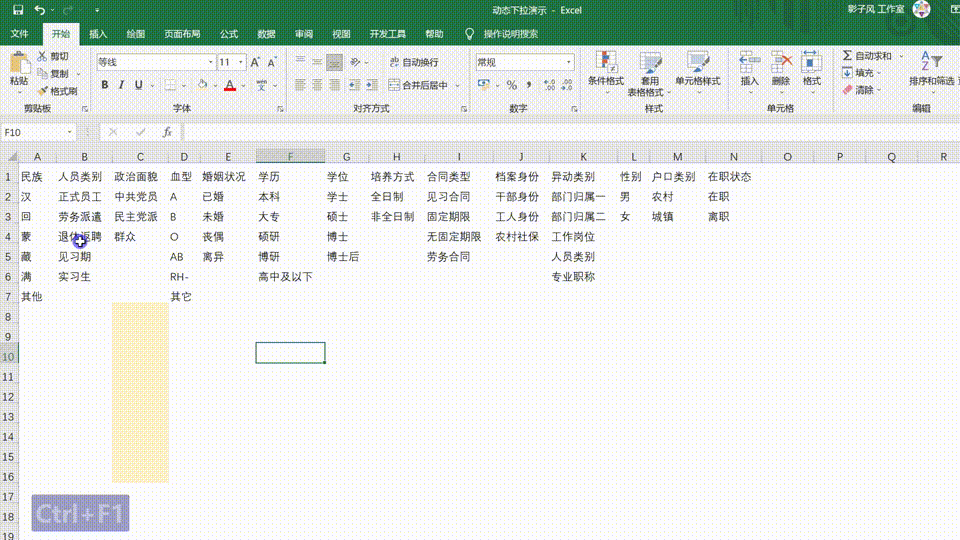Select cell containing 高中及以下

(x=290, y=277)
